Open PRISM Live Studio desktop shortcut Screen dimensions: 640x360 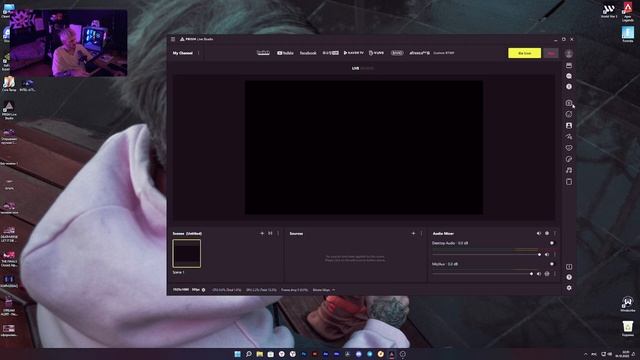(9, 110)
